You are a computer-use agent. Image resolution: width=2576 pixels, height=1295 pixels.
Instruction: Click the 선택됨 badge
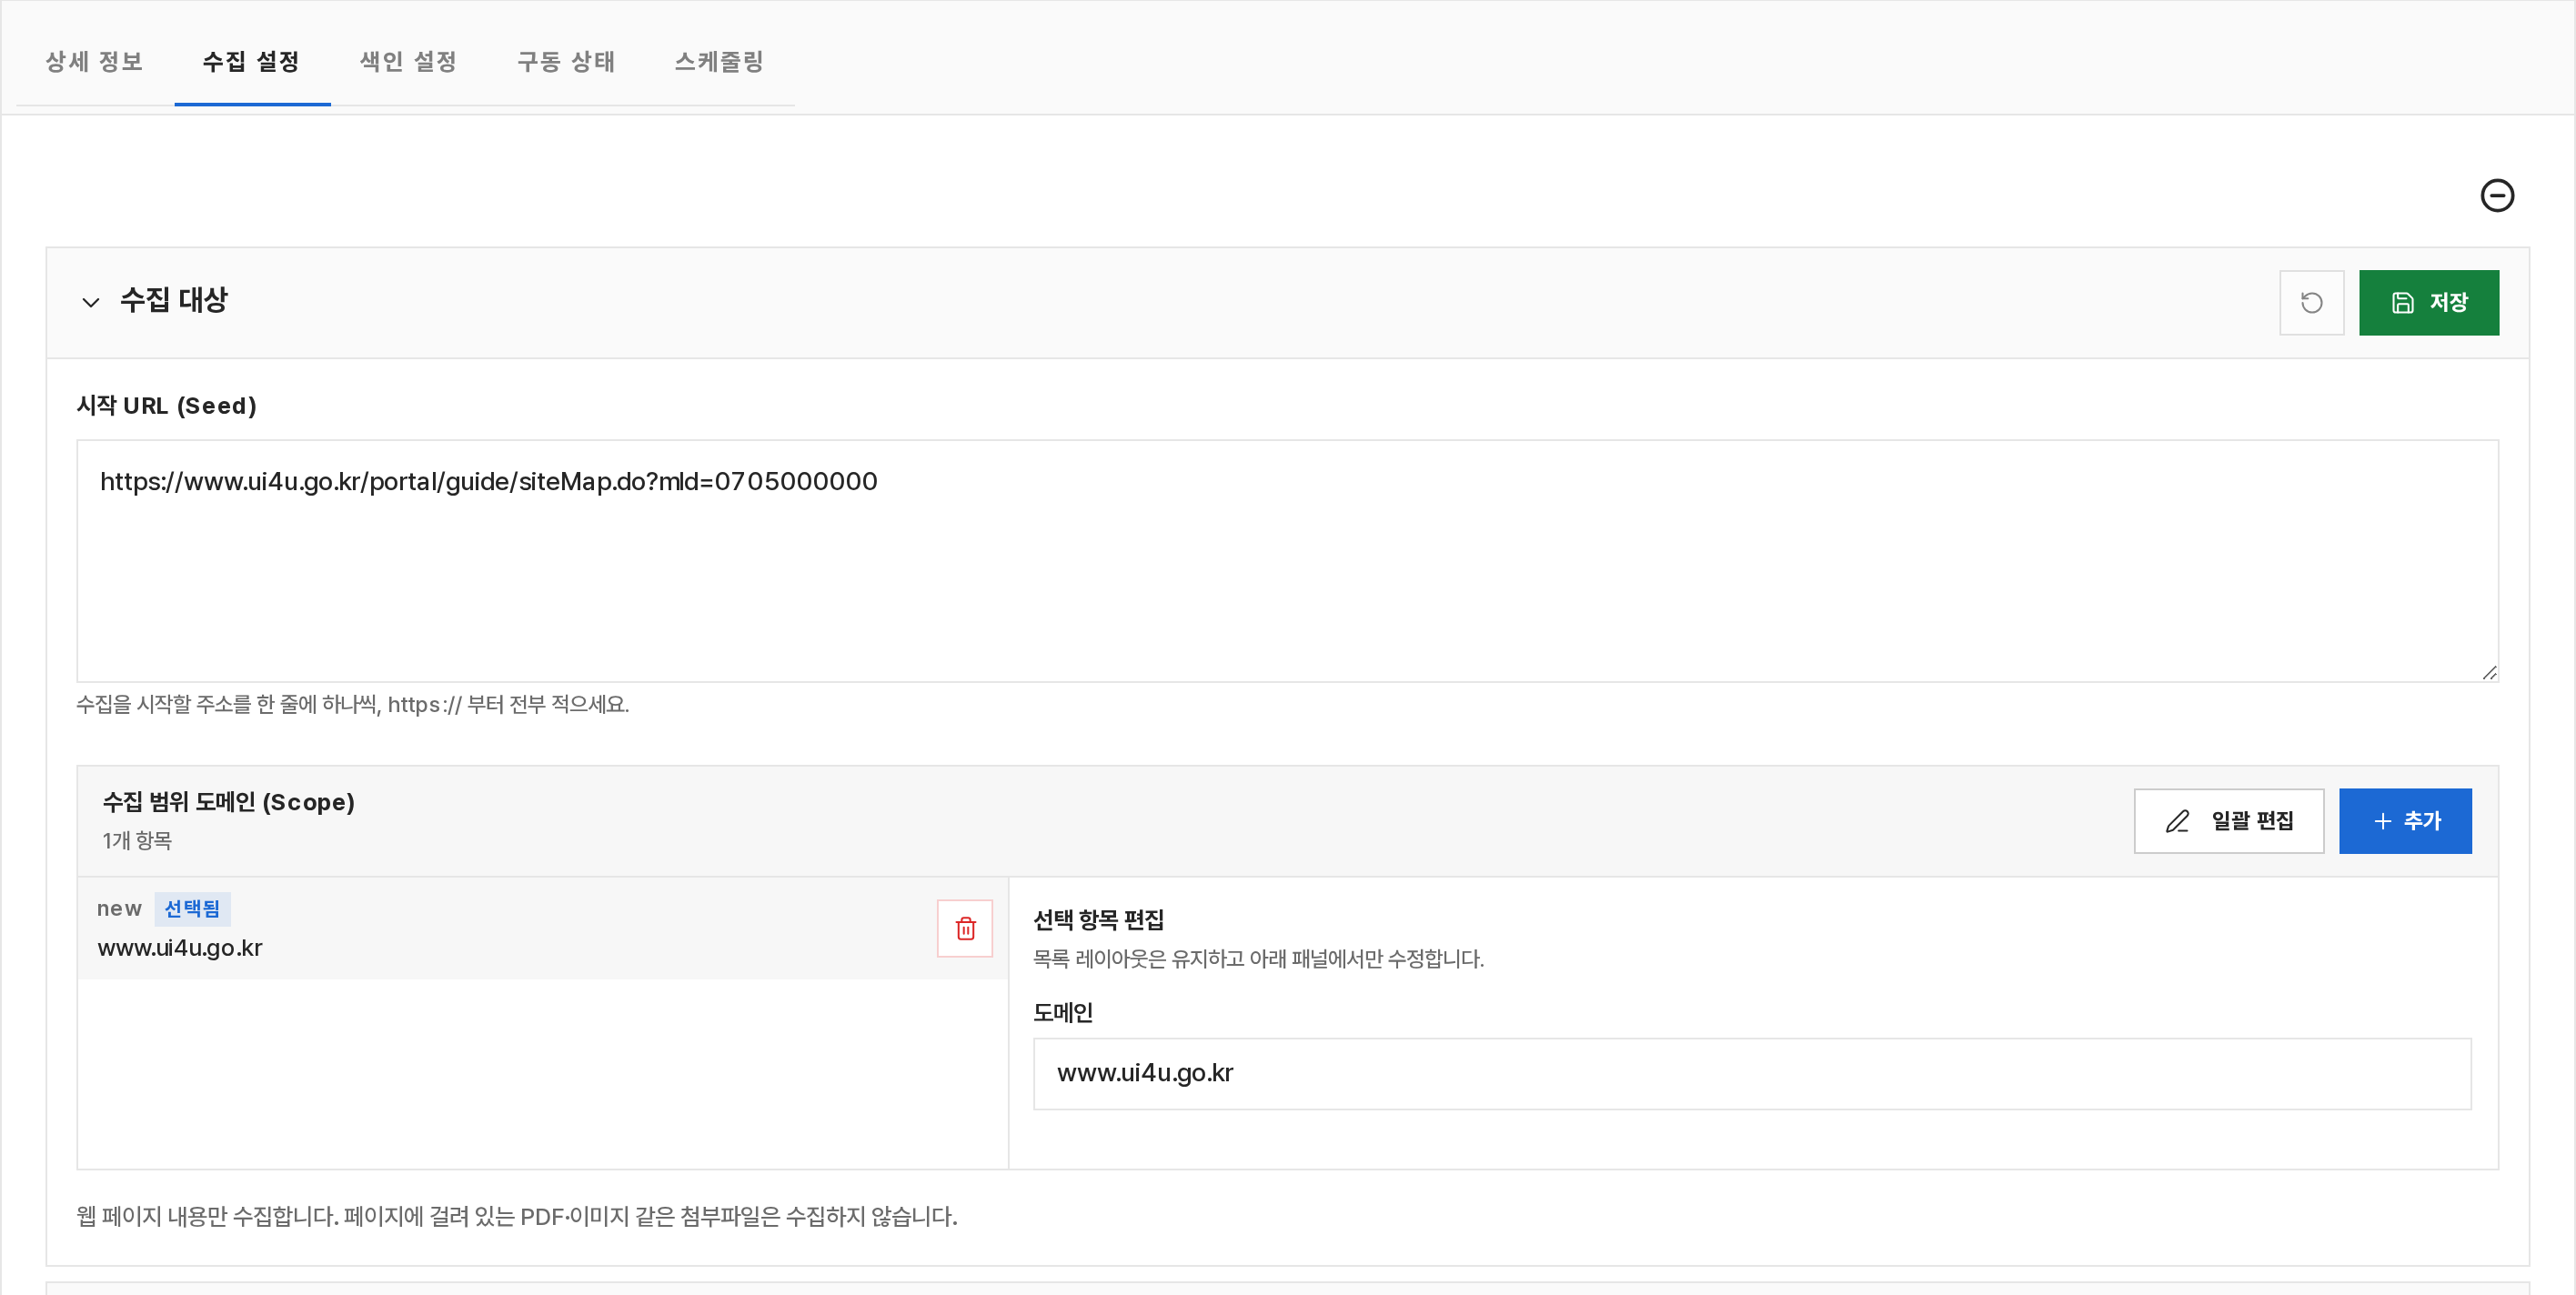(x=192, y=908)
